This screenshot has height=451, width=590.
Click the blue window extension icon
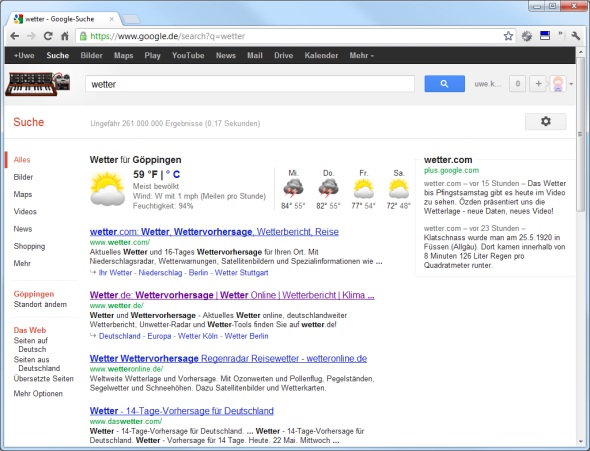pos(545,36)
